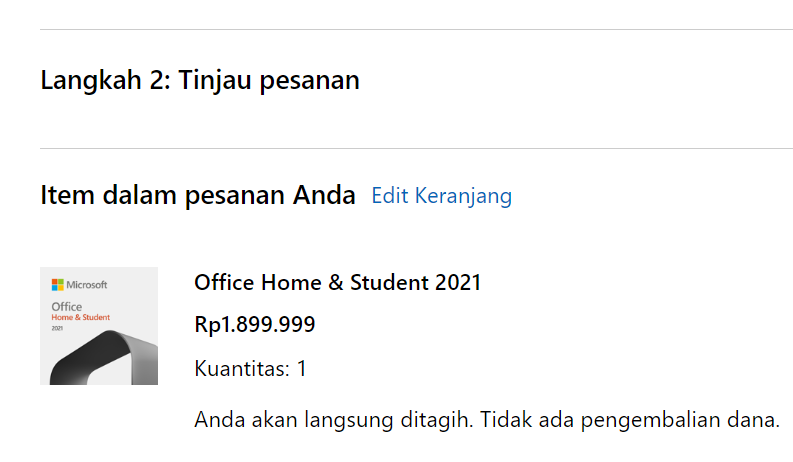
Task: Click the "Microsoft" wordmark on product image
Action: tap(87, 284)
